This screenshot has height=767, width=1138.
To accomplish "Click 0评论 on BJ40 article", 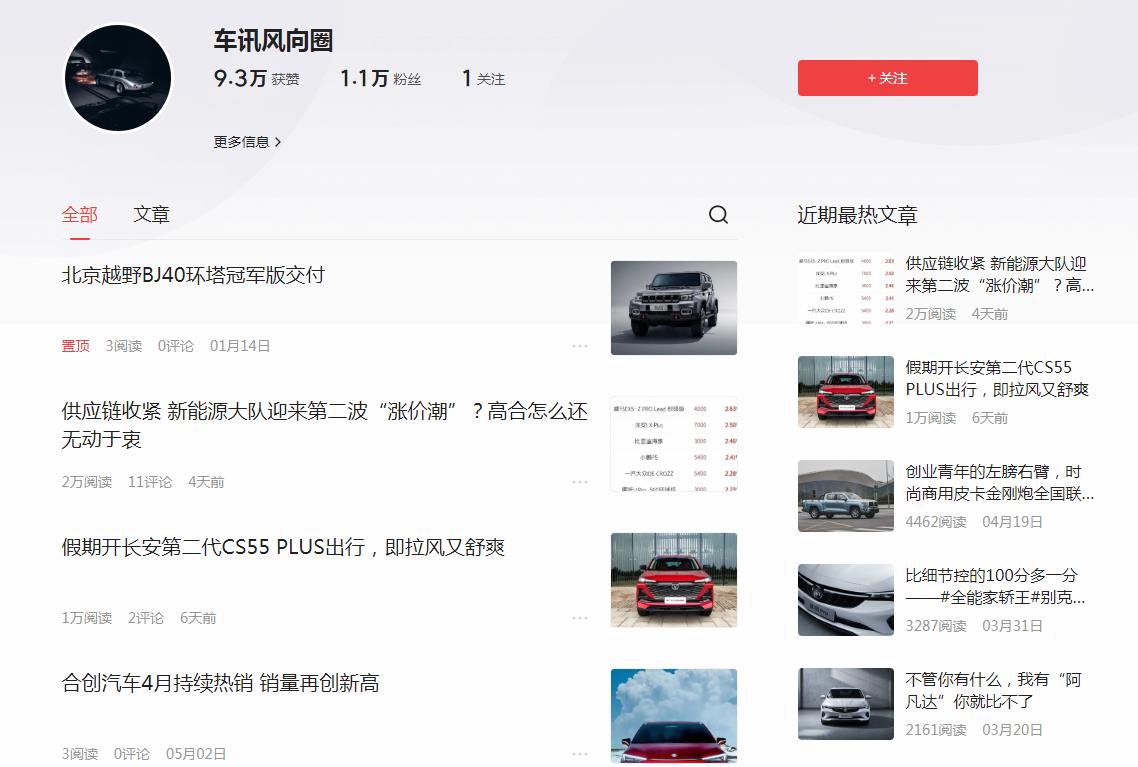I will pyautogui.click(x=176, y=346).
